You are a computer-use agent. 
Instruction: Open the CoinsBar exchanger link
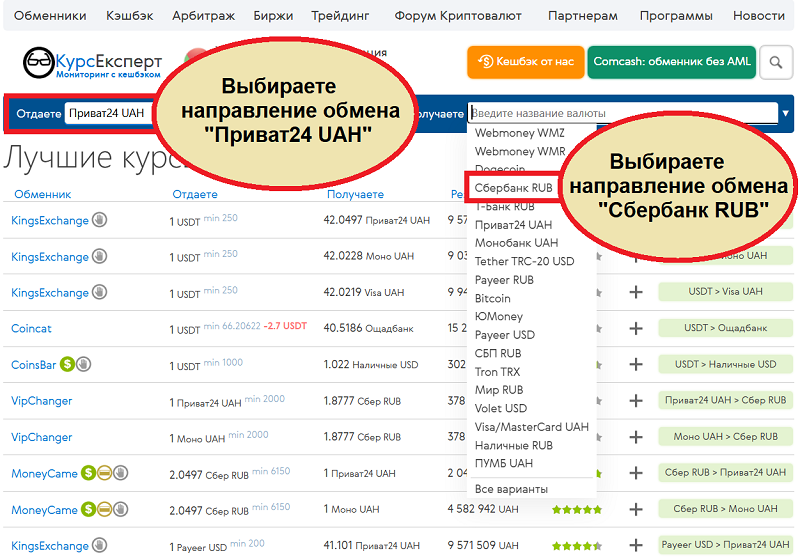coord(34,365)
